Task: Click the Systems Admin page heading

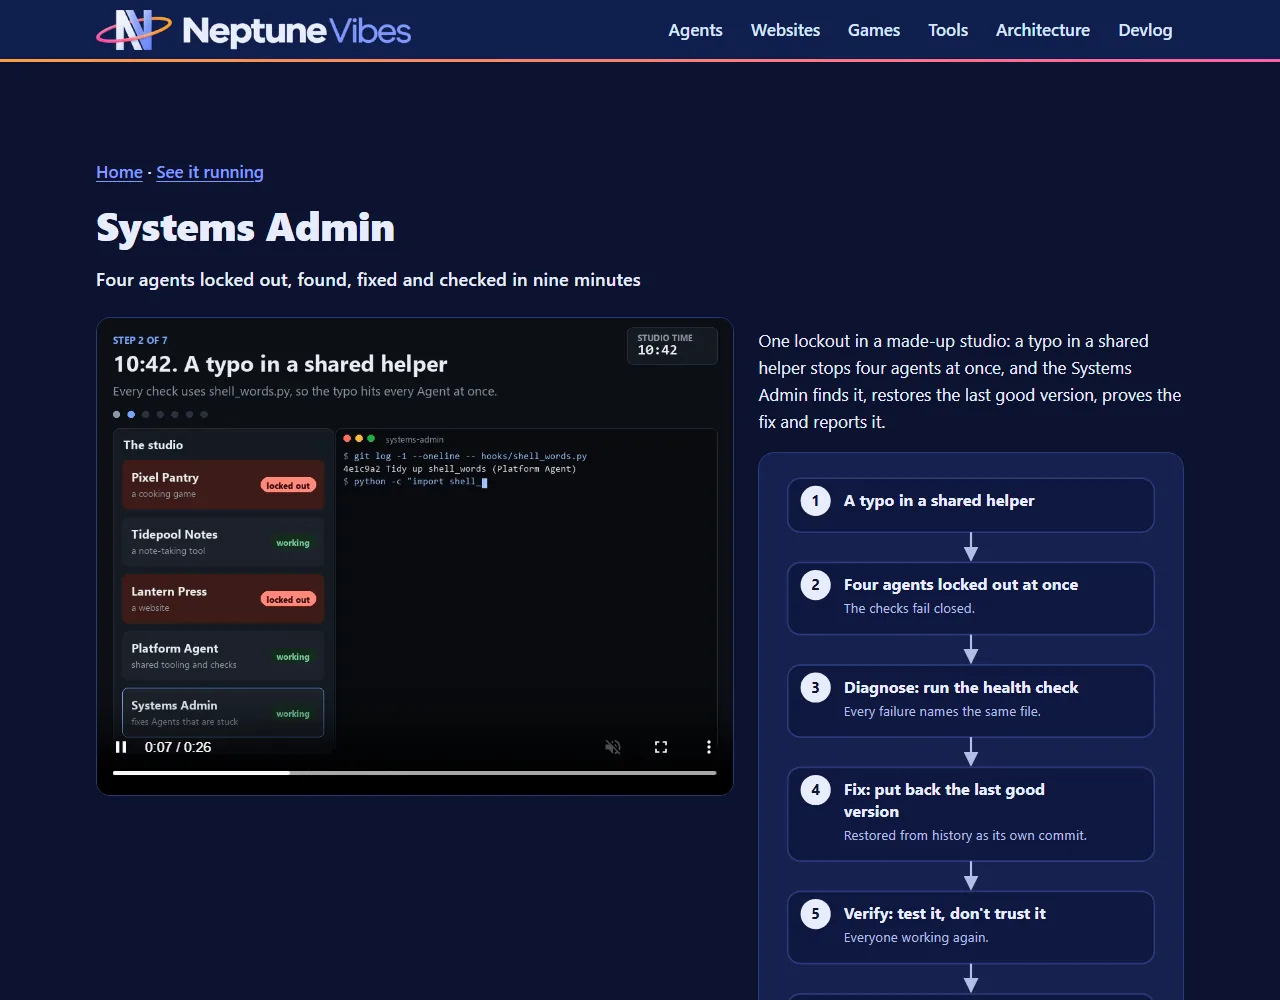Action: coord(245,228)
